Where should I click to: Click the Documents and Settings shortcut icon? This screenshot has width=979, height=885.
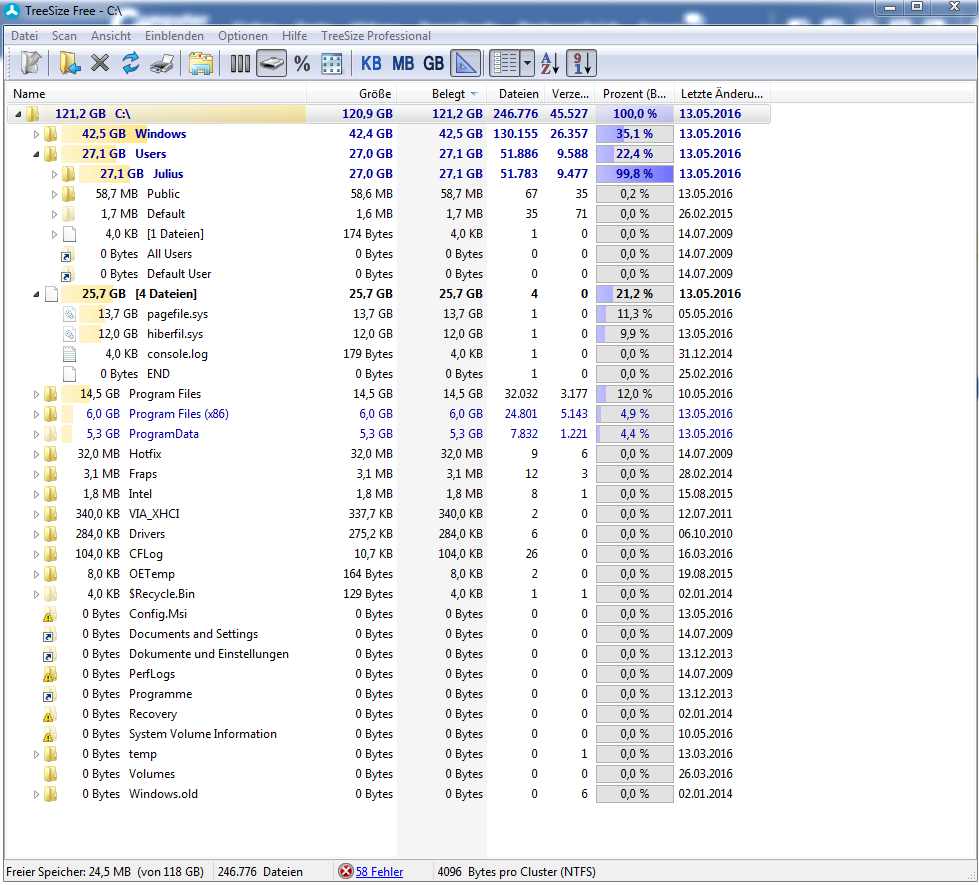(x=49, y=635)
